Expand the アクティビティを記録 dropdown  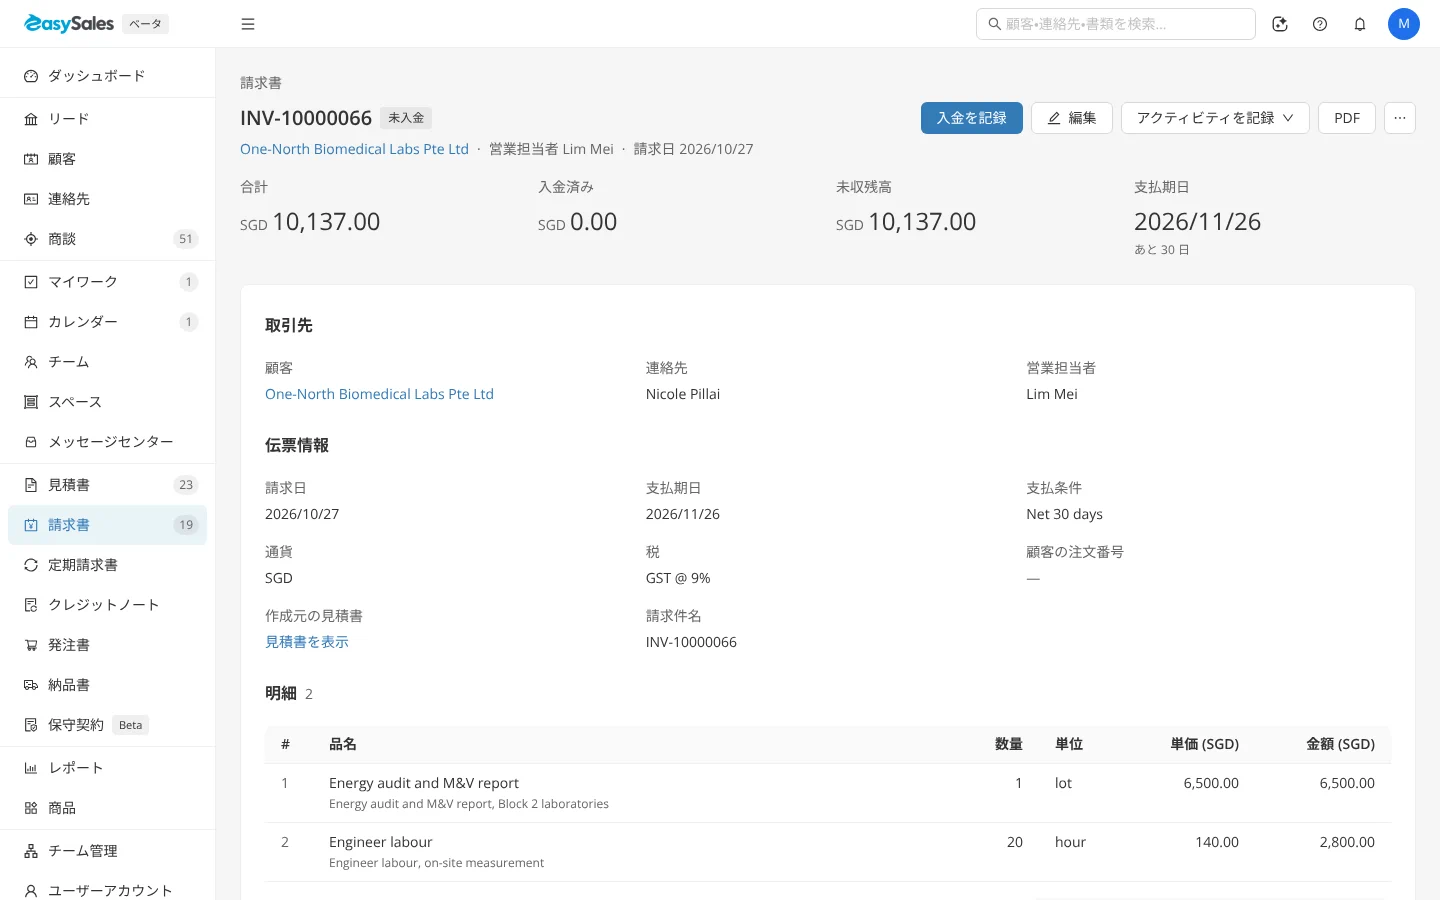(1215, 118)
